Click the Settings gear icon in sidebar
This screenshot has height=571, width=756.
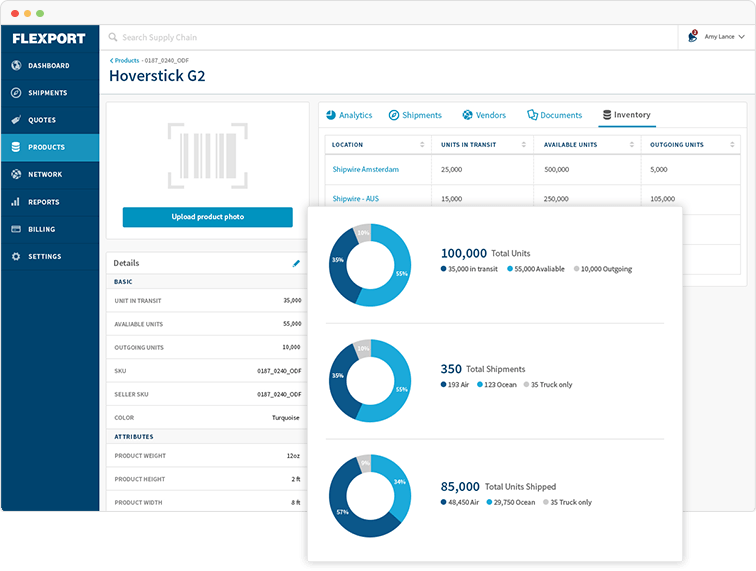[x=16, y=256]
